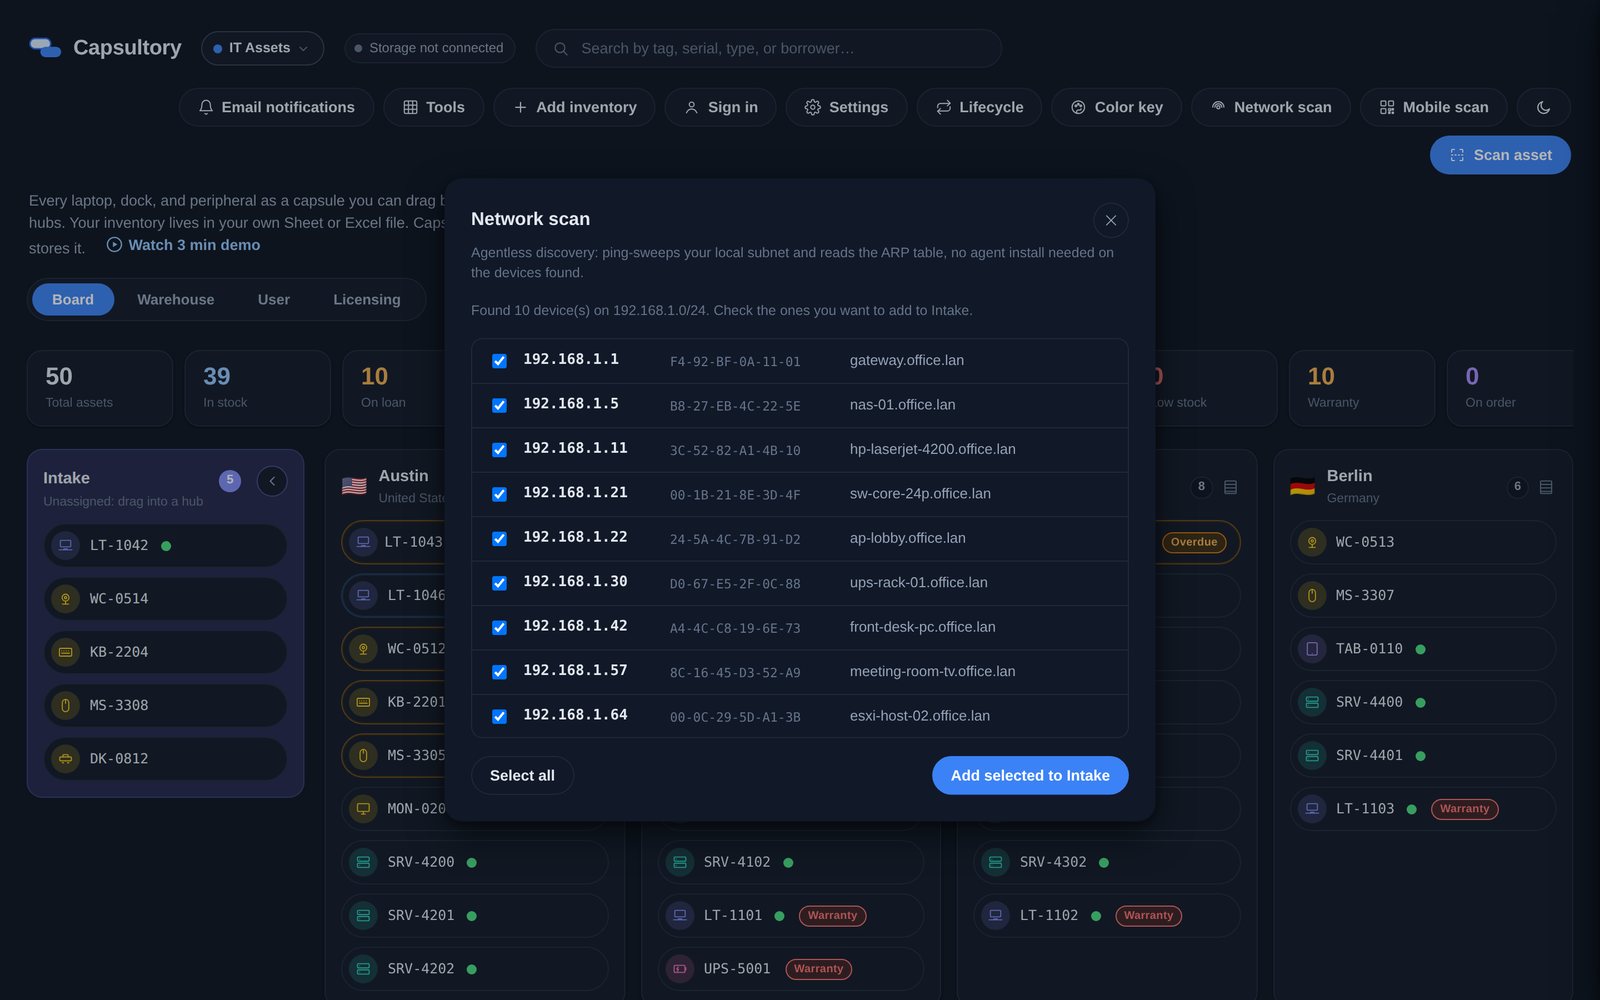Click the Add inventory button
The width and height of the screenshot is (1600, 1000).
point(574,107)
